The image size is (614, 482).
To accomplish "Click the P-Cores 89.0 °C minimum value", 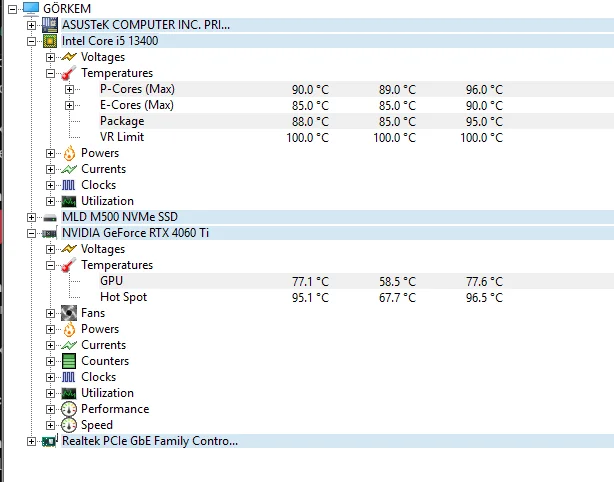I will point(397,90).
